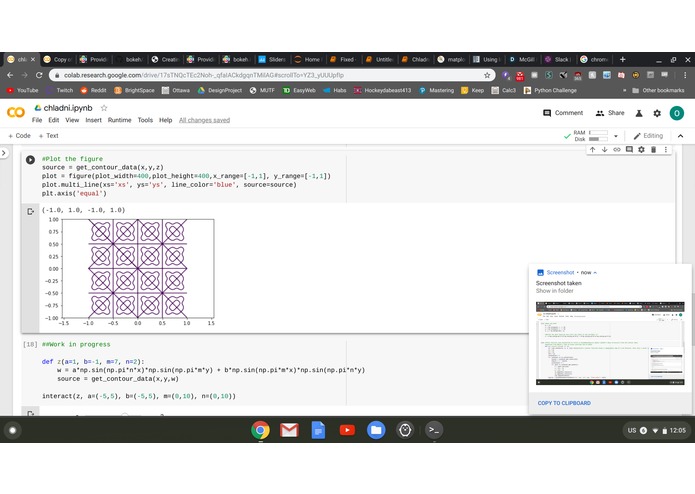
Task: Open the Editing mode dropdown
Action: (x=648, y=136)
